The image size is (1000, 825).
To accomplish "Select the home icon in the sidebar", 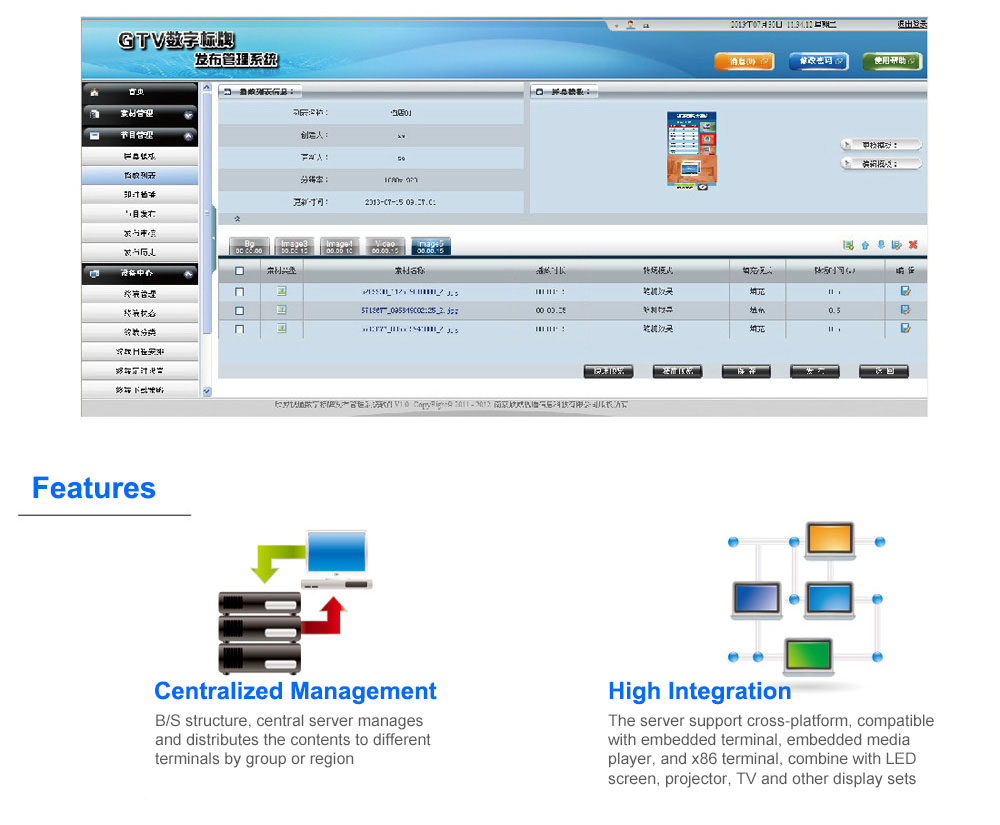I will point(93,92).
